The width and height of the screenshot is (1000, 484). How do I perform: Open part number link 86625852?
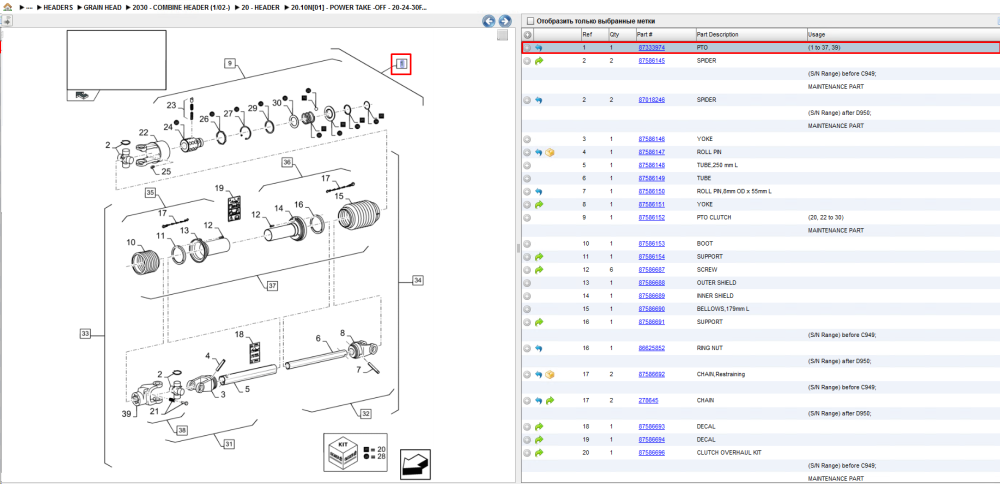tap(652, 348)
